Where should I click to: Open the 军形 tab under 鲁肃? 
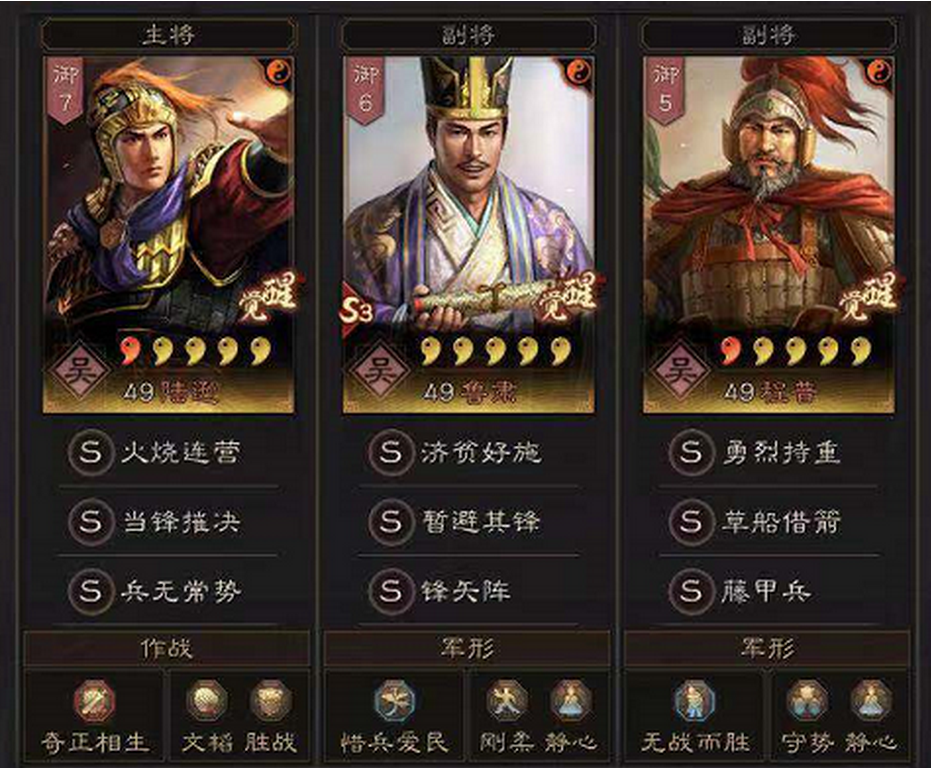pos(467,649)
